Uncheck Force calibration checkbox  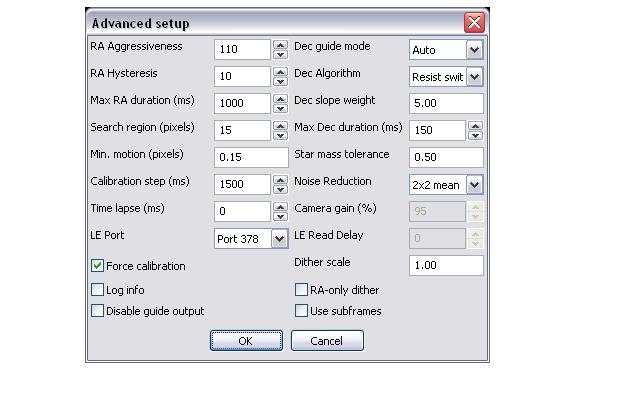98,266
